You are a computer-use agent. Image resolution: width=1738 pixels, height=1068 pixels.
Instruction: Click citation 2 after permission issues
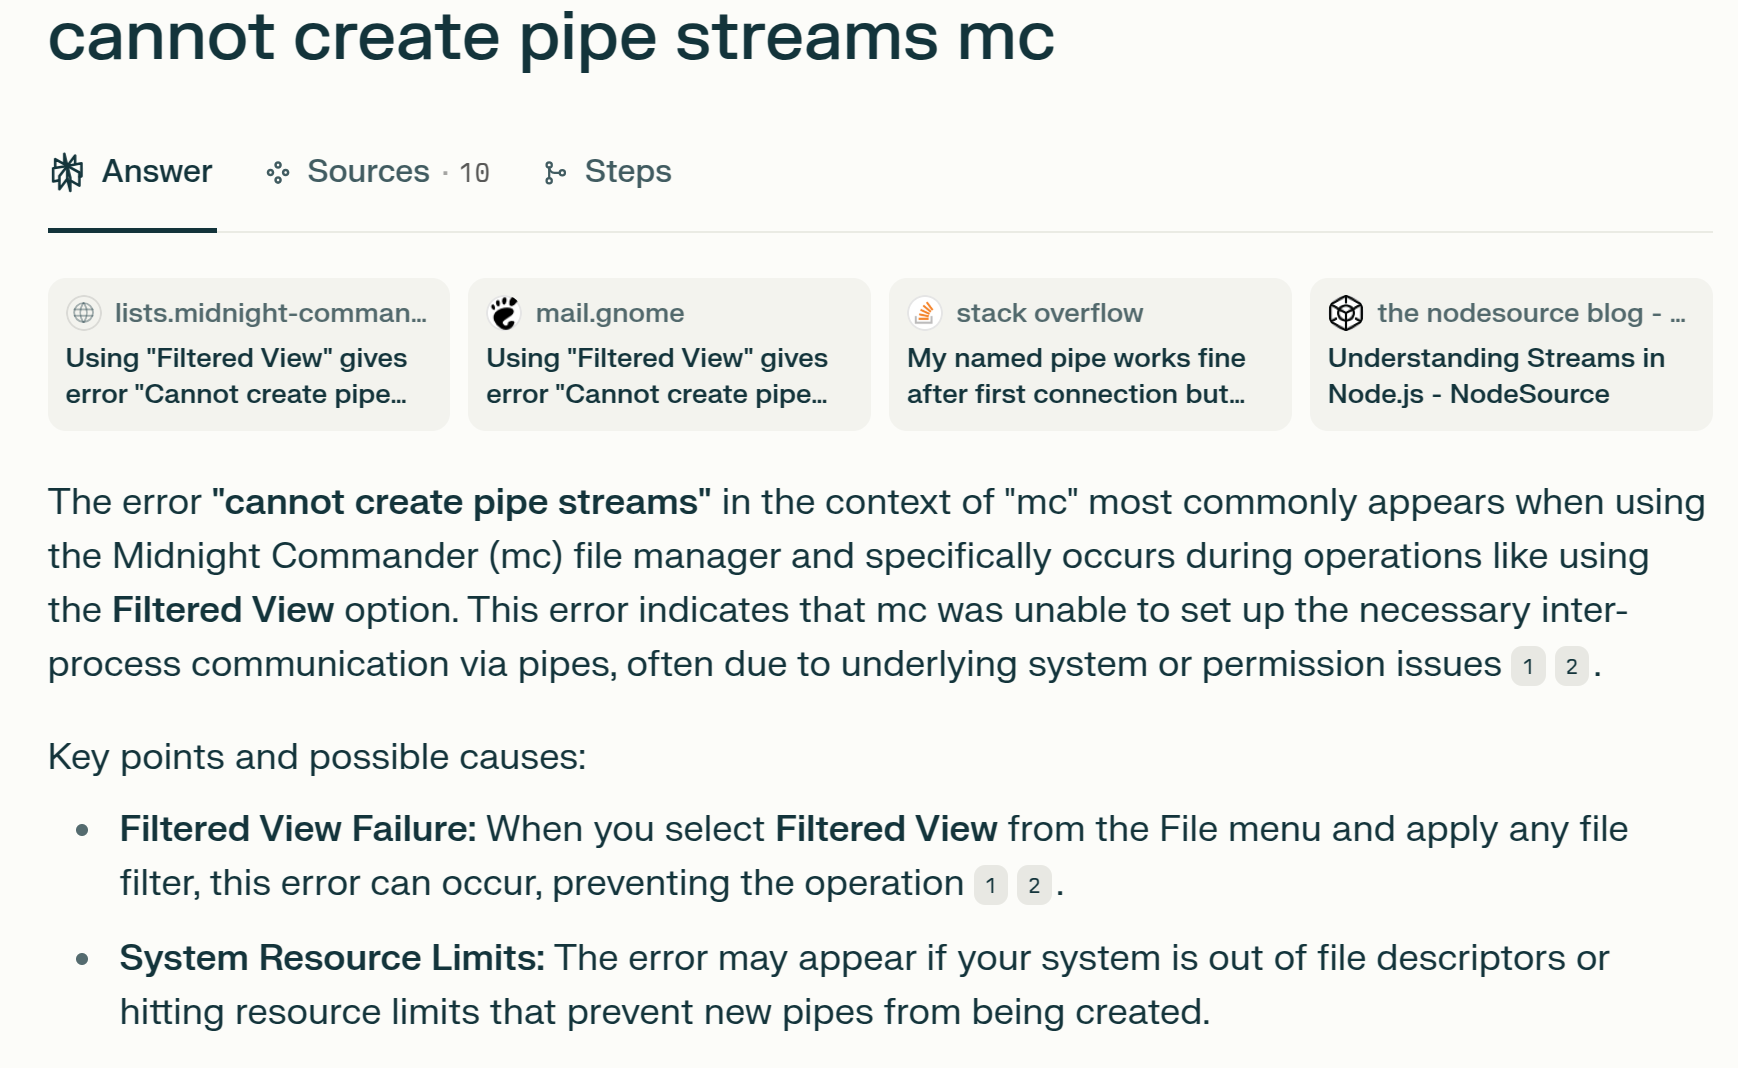pos(1572,667)
